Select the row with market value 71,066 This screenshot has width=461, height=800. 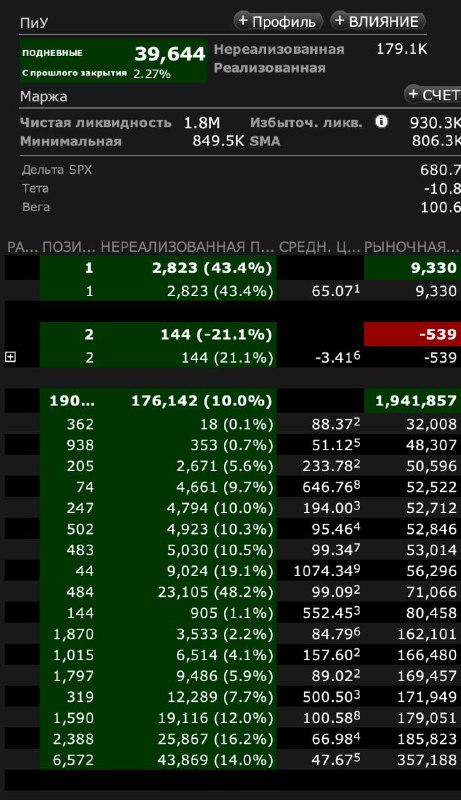(x=233, y=592)
